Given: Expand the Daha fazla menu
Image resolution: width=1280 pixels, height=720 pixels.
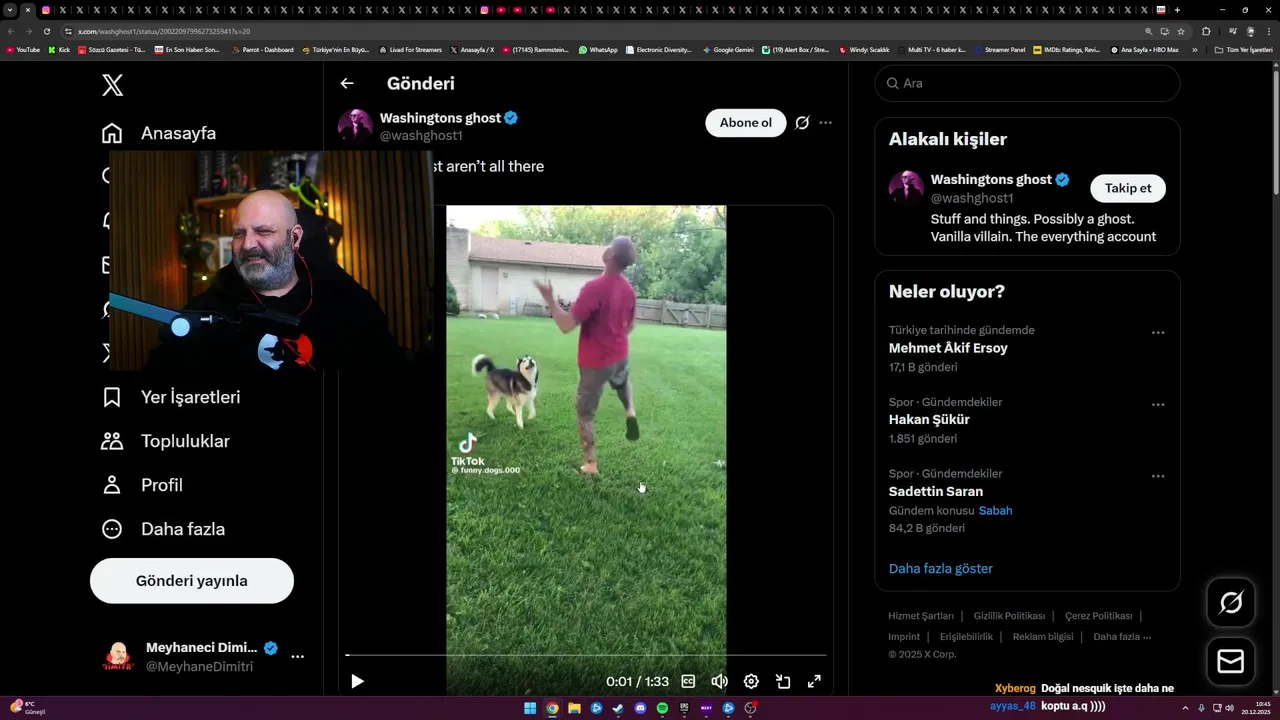Looking at the screenshot, I should pyautogui.click(x=163, y=529).
